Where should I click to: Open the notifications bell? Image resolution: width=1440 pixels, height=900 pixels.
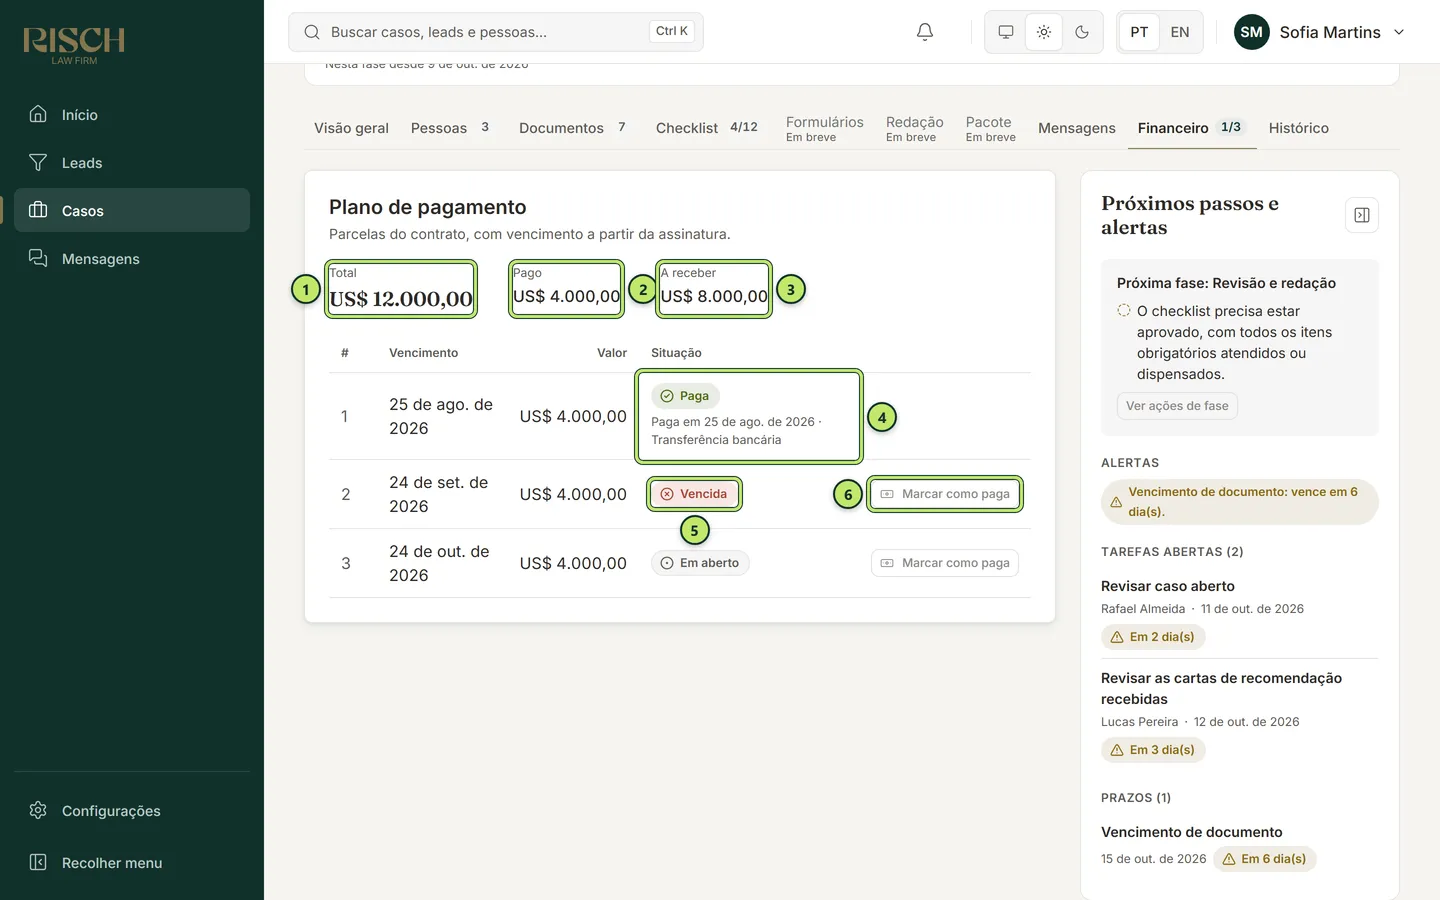[x=925, y=32]
